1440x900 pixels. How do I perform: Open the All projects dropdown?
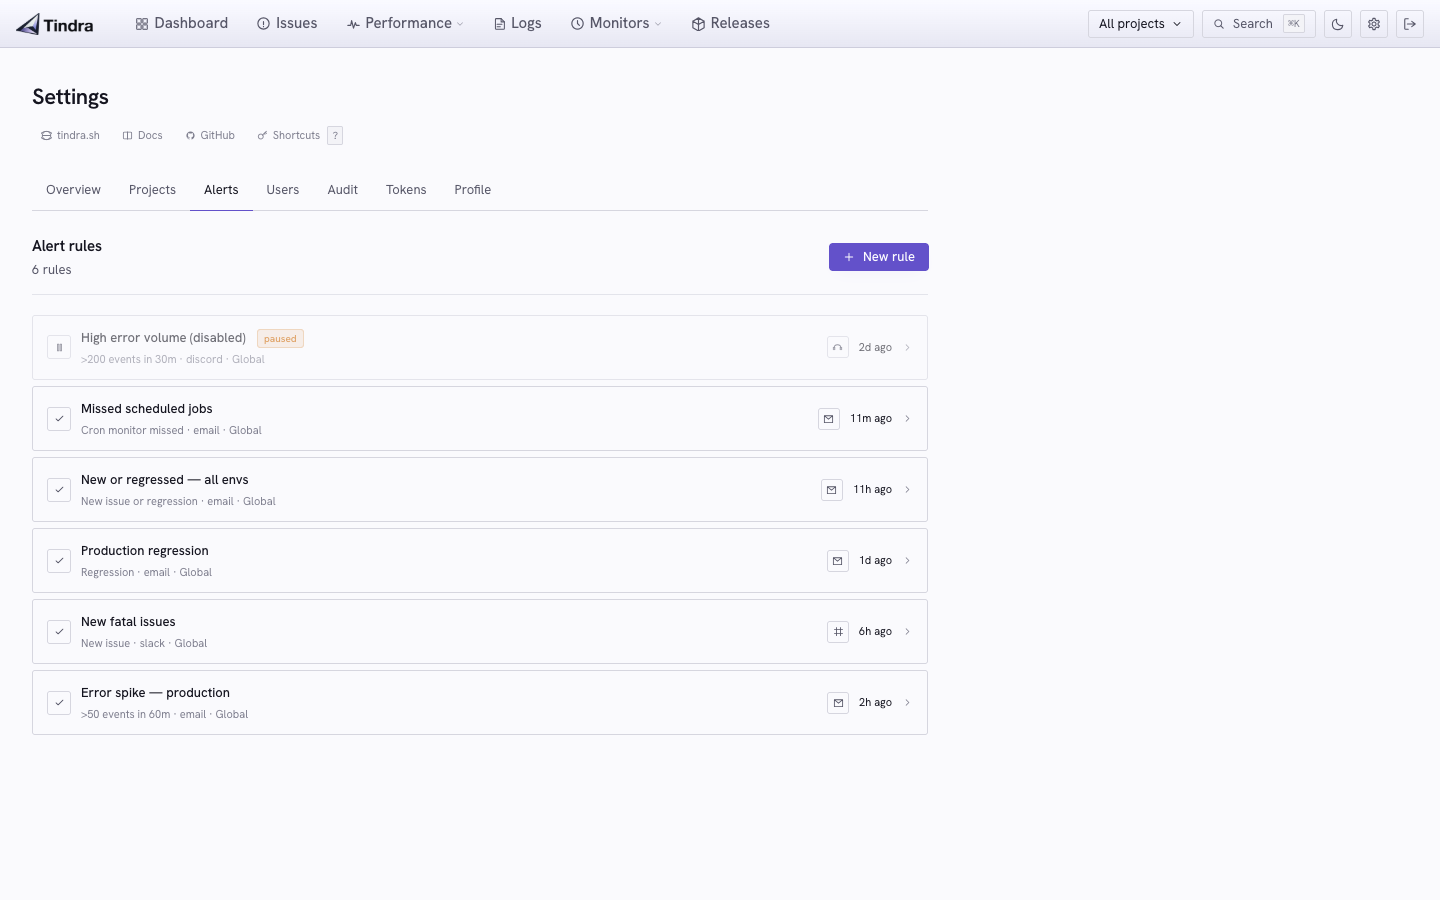coord(1140,24)
